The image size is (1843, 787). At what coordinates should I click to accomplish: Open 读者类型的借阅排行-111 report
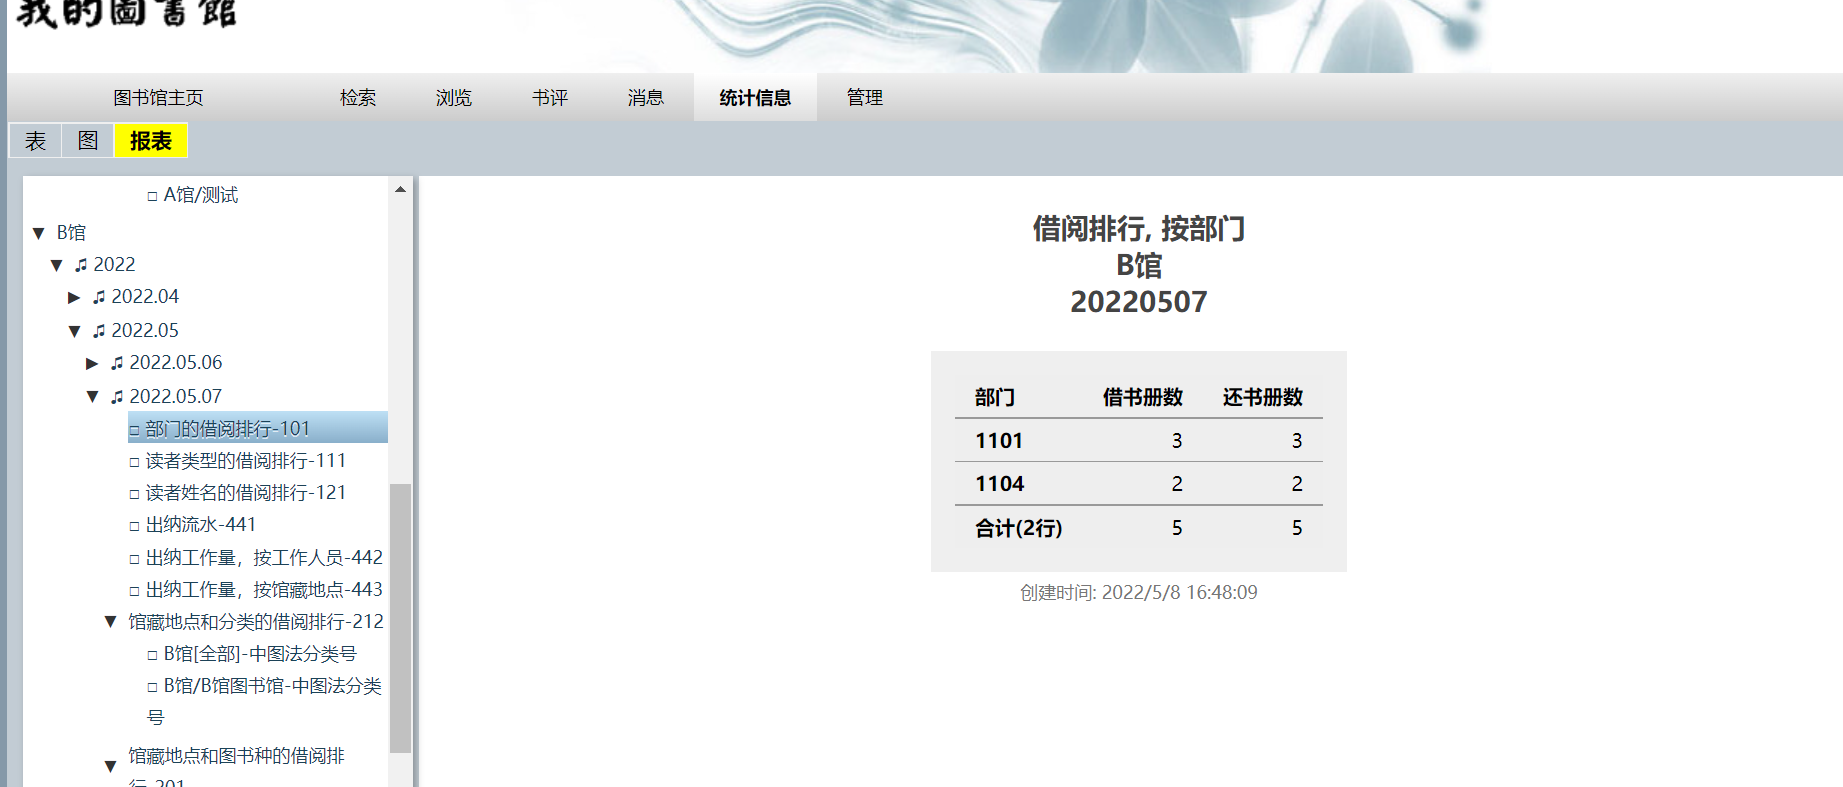(246, 461)
